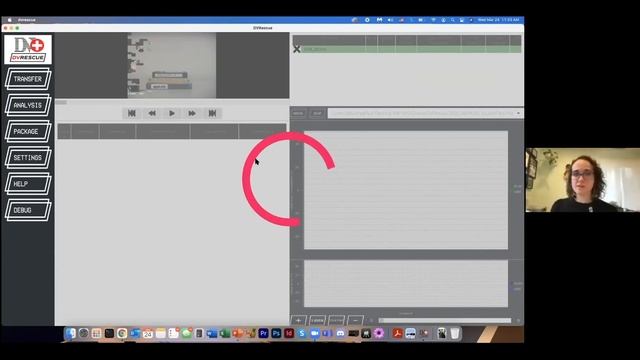
Task: Open Skype from the Dock
Action: [302, 333]
